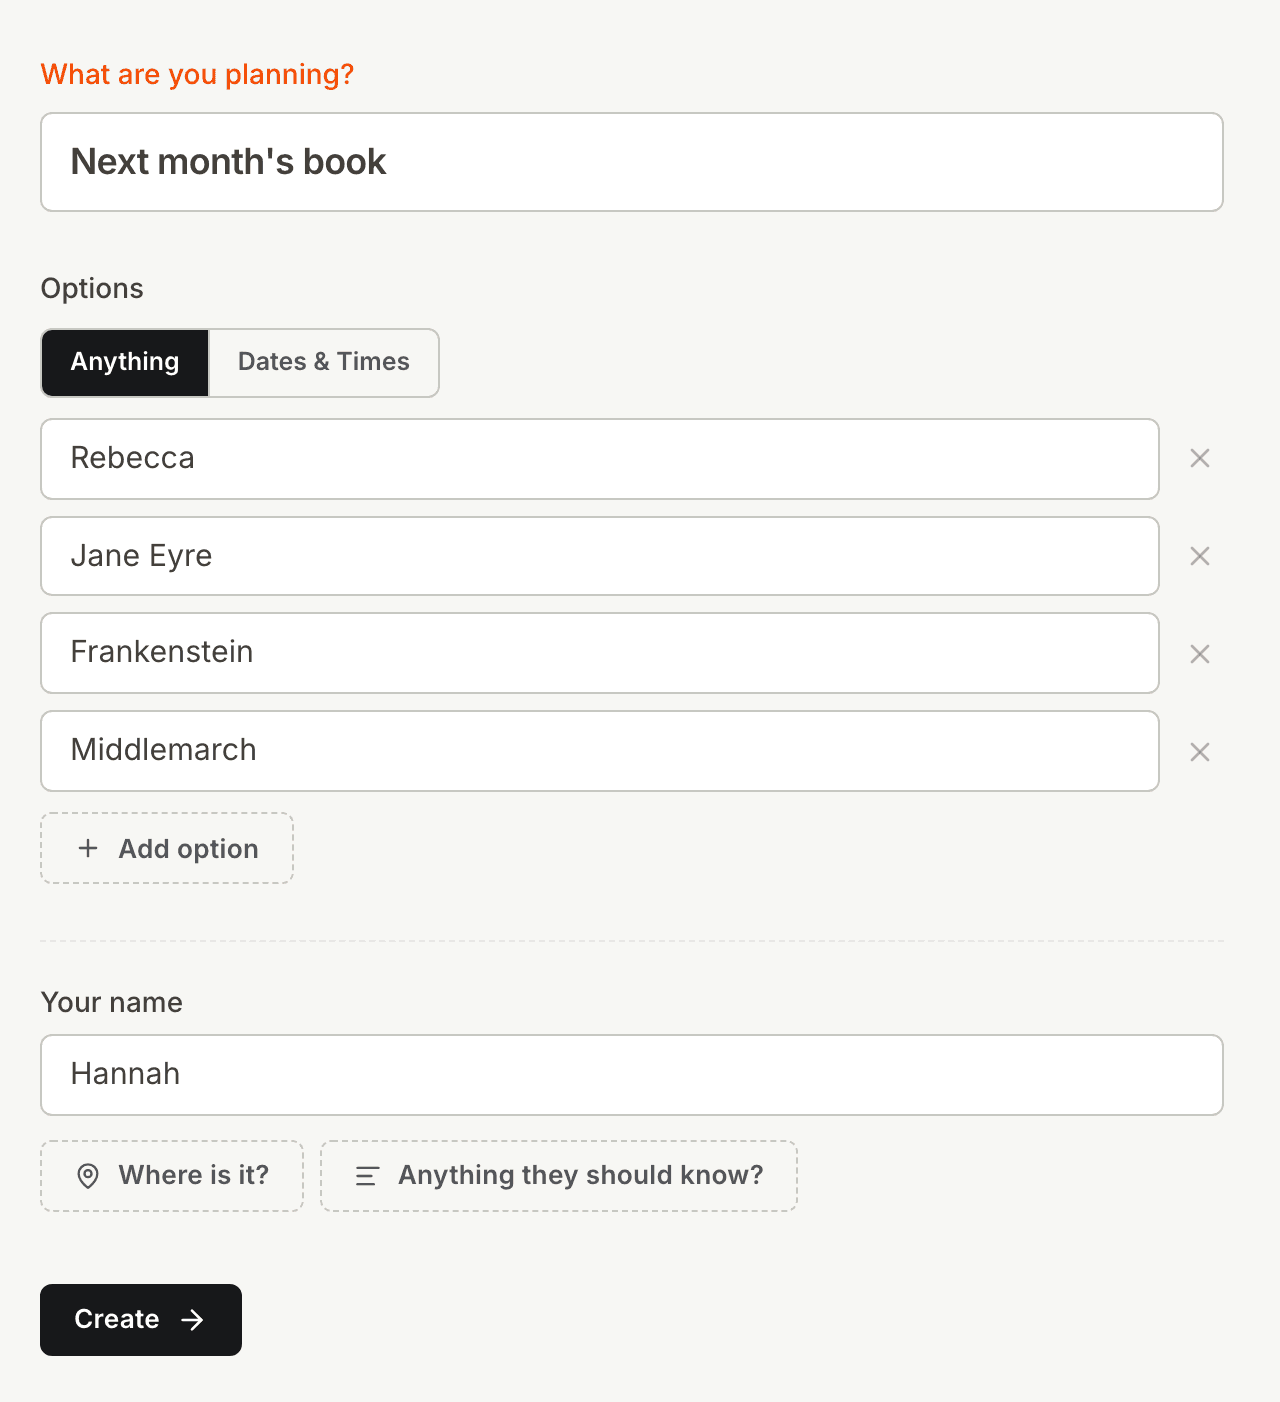Click into the Middlemarch option field

pyautogui.click(x=600, y=751)
